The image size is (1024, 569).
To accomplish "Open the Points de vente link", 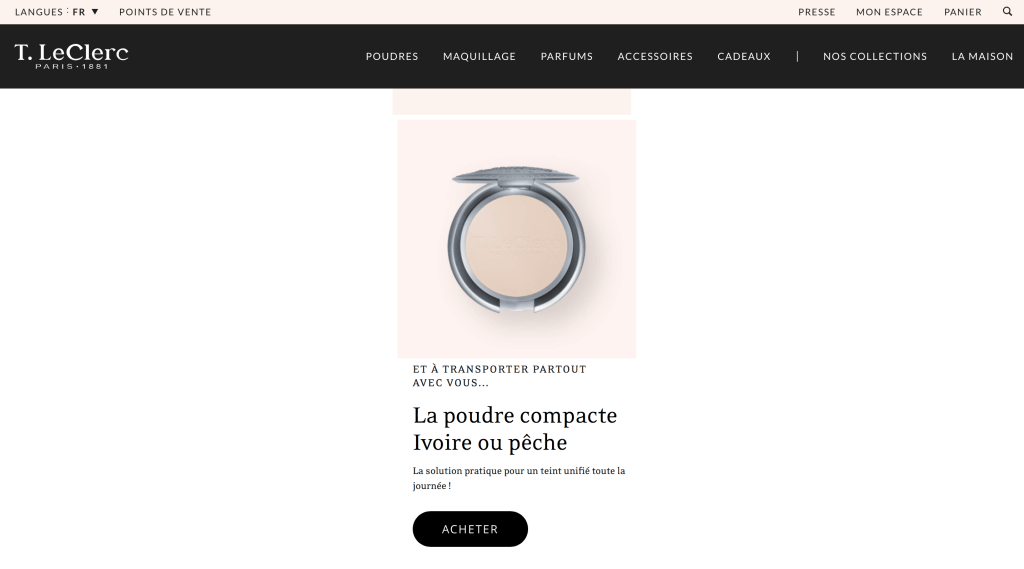I will coord(165,12).
